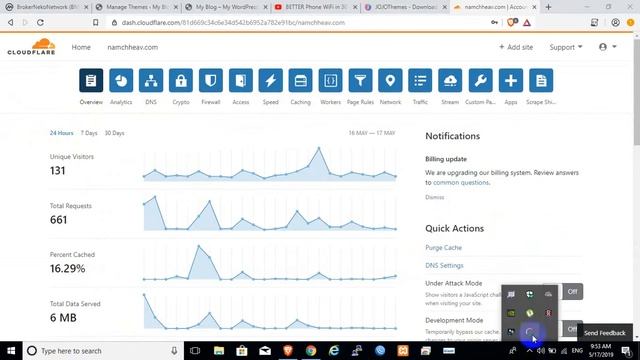The height and width of the screenshot is (360, 640).
Task: Open a new browser tab
Action: point(548,7)
